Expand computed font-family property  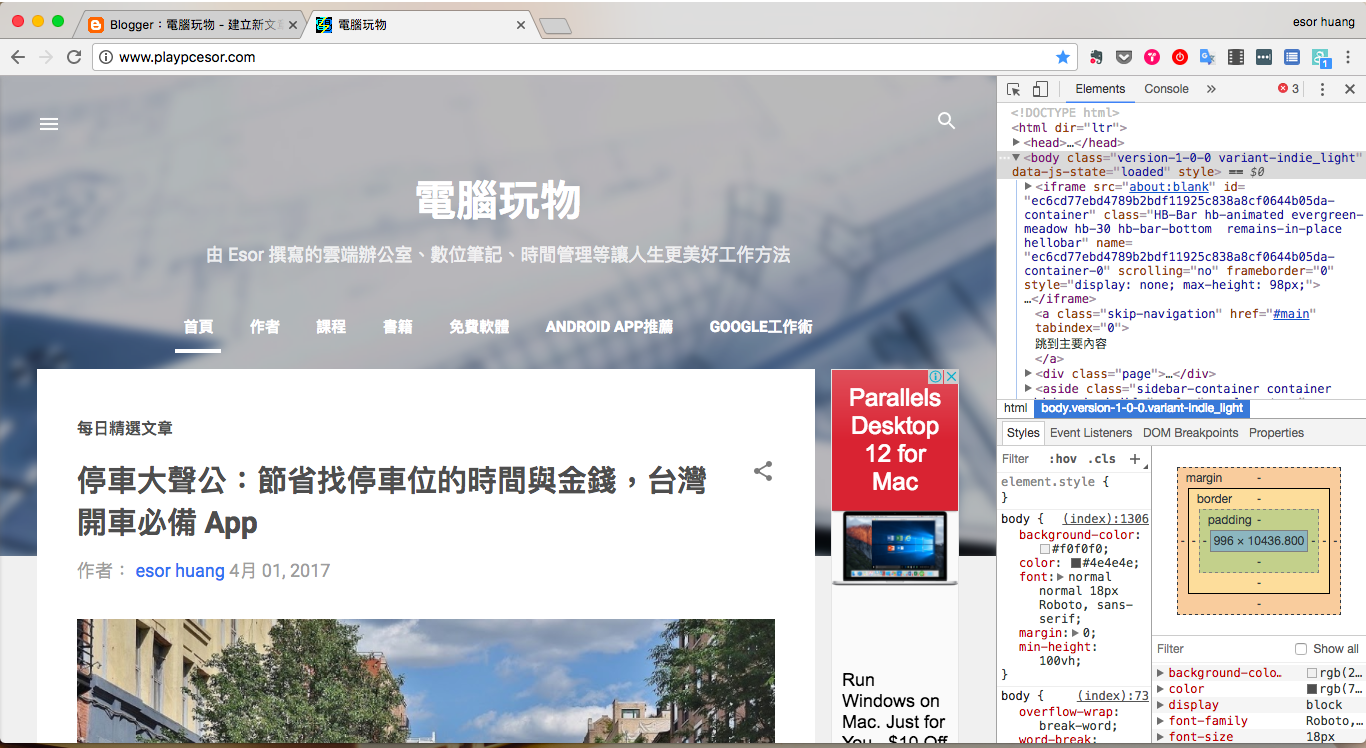coord(1161,721)
